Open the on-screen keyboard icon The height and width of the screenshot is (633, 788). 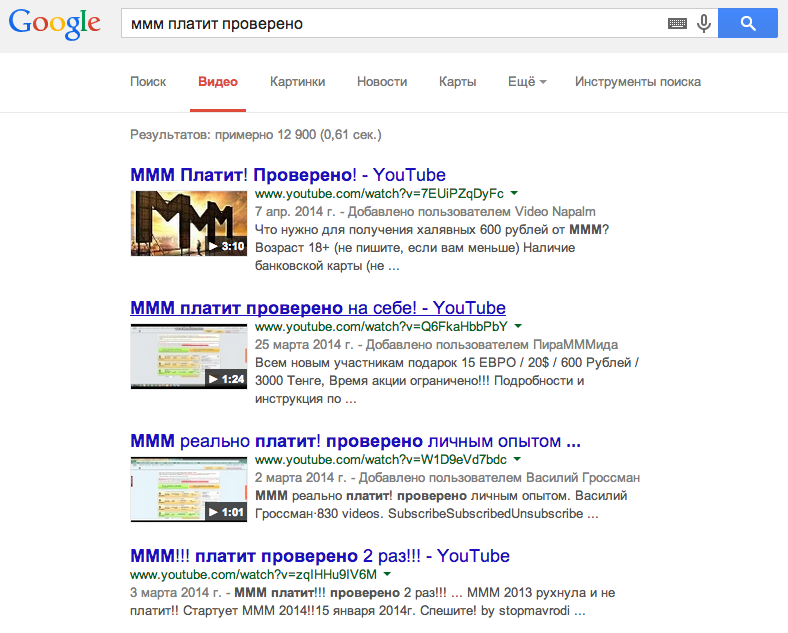[677, 23]
